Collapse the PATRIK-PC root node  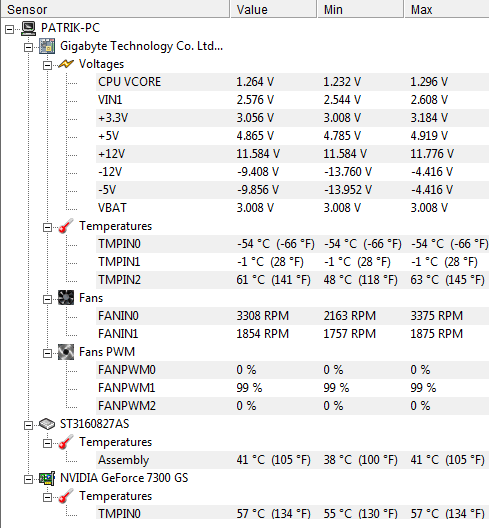9,29
